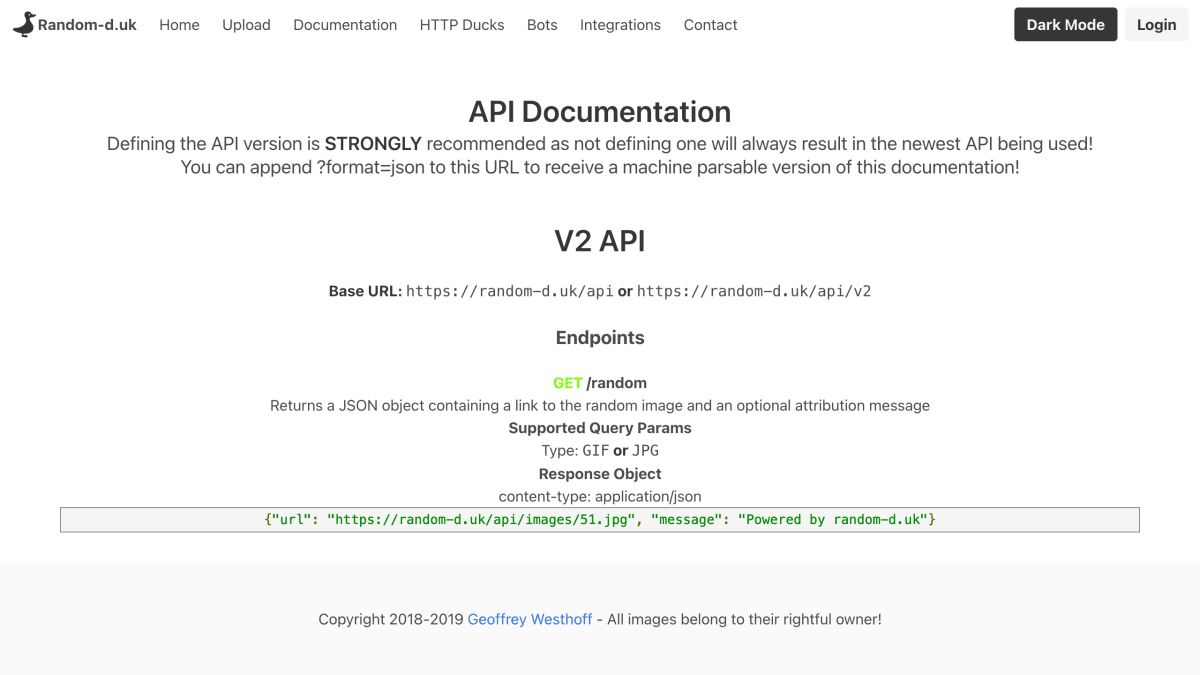The height and width of the screenshot is (675, 1200).
Task: Open the Random-d.uk brand link
Action: (75, 25)
